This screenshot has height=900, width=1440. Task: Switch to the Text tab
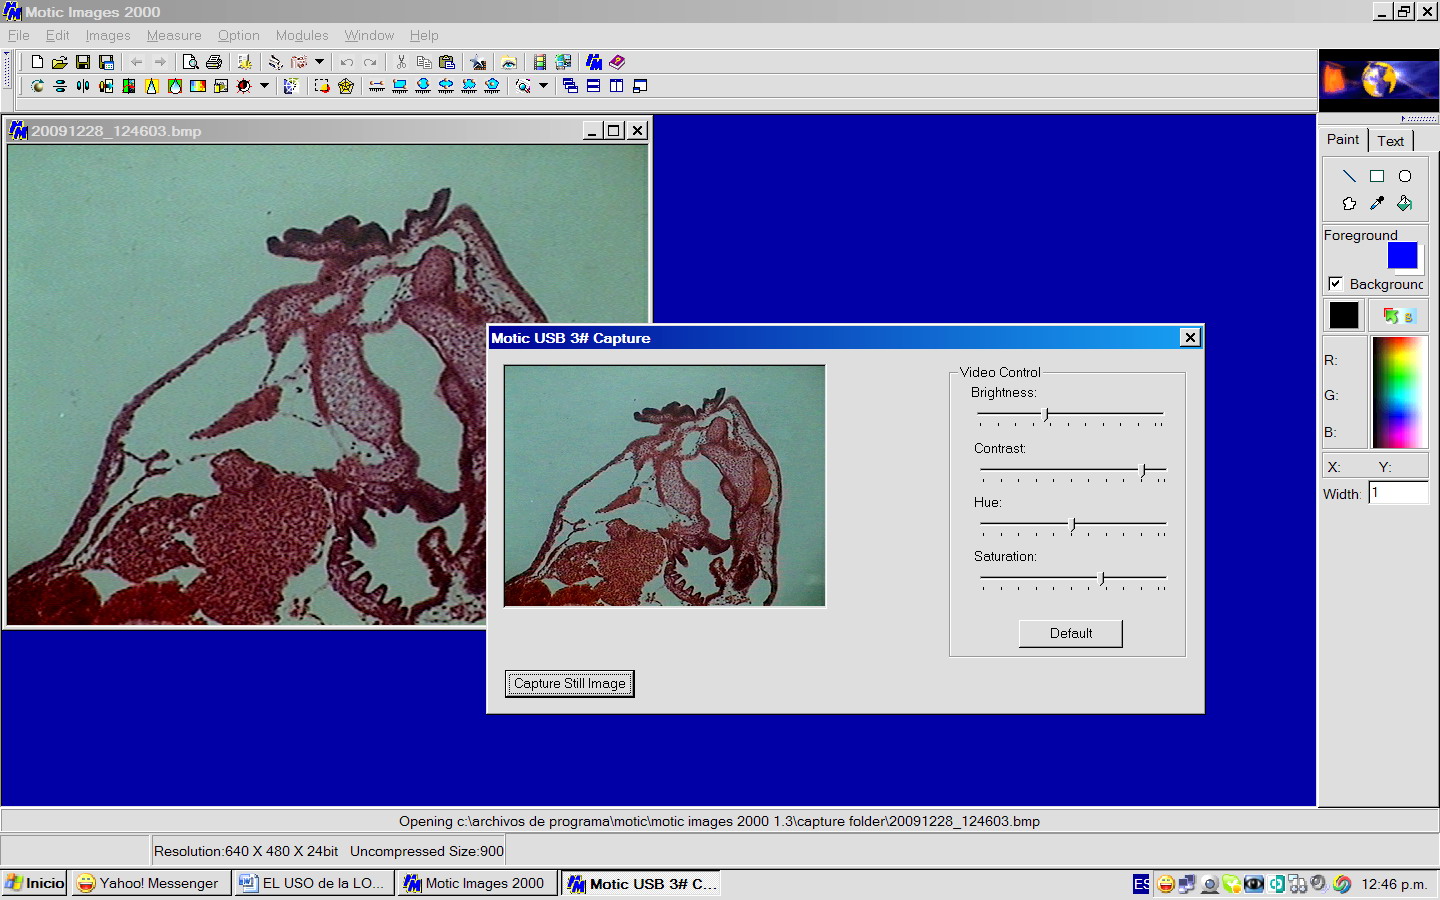click(1390, 140)
